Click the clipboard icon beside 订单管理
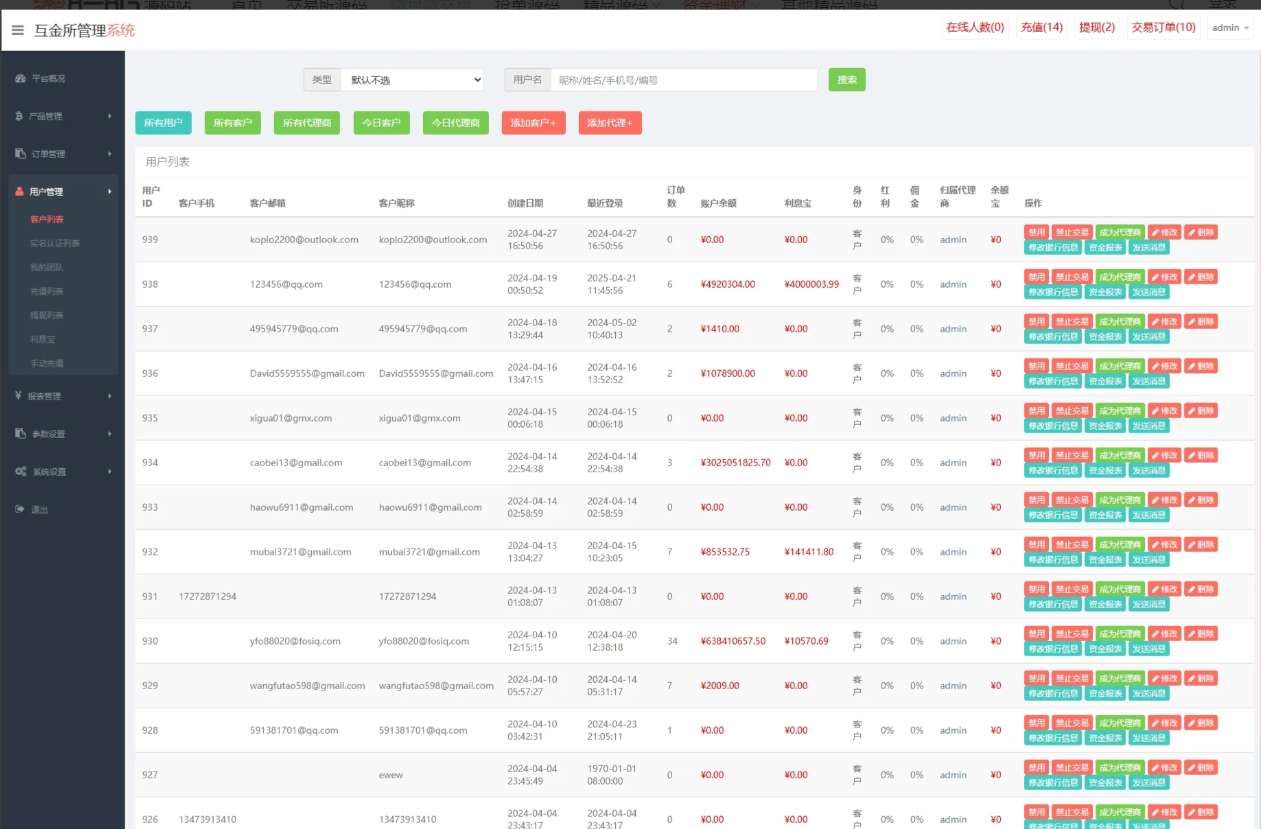 pyautogui.click(x=20, y=154)
